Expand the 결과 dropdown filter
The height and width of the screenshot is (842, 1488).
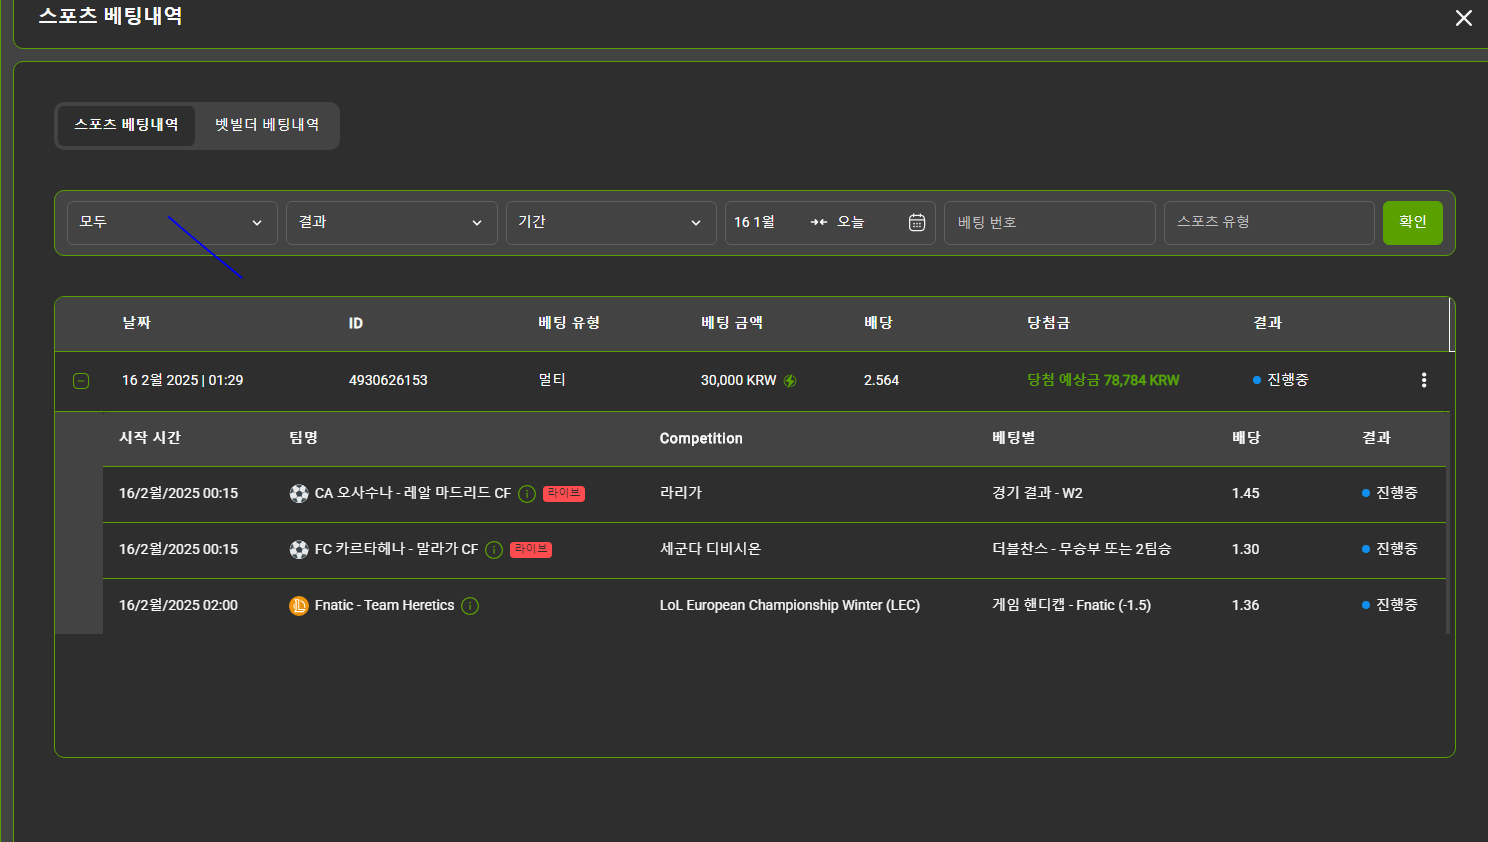(391, 222)
